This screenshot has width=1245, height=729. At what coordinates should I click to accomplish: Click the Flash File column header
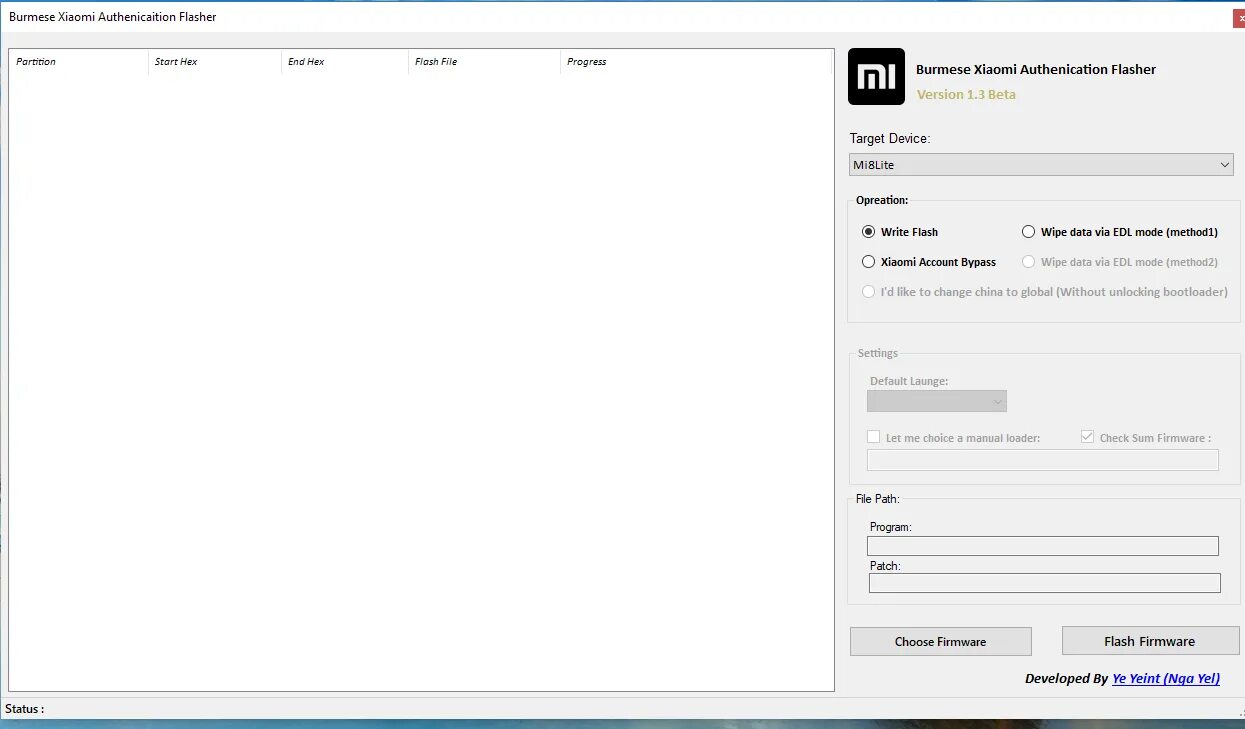click(485, 62)
